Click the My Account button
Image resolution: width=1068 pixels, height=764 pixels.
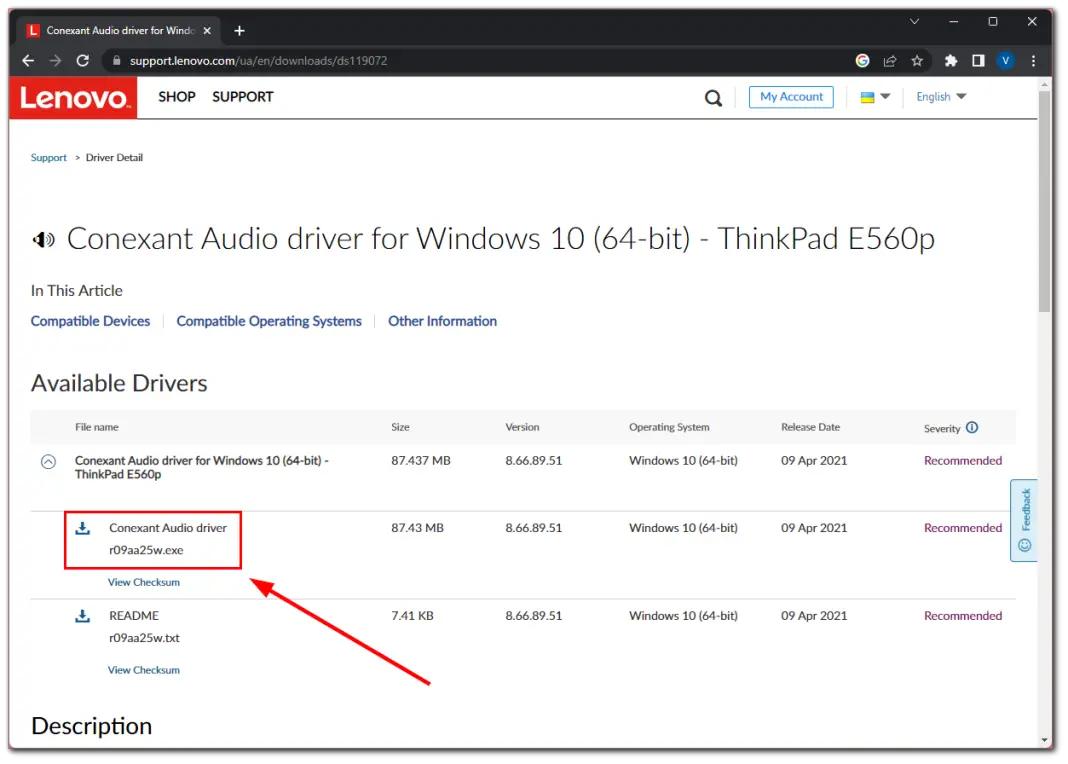coord(791,97)
